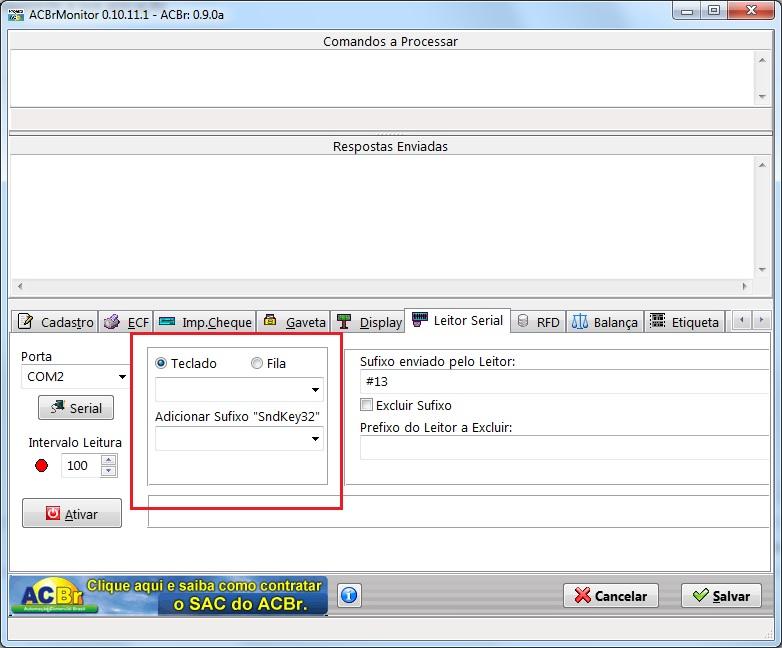Click the Intervalo Leitura value field

(x=81, y=465)
